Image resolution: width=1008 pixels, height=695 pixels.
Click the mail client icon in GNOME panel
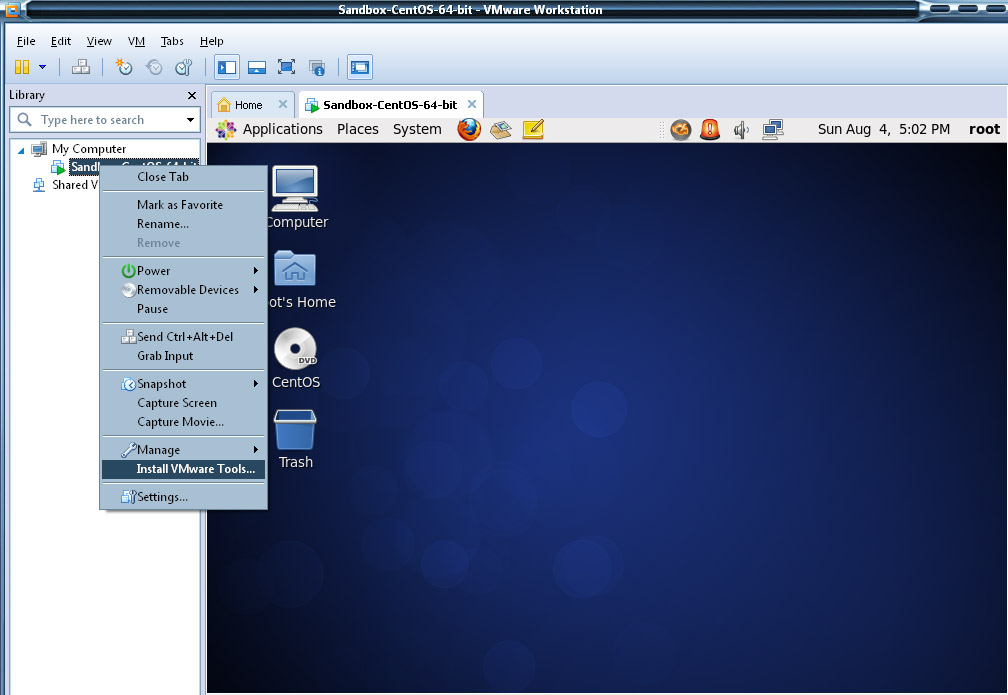pos(501,129)
